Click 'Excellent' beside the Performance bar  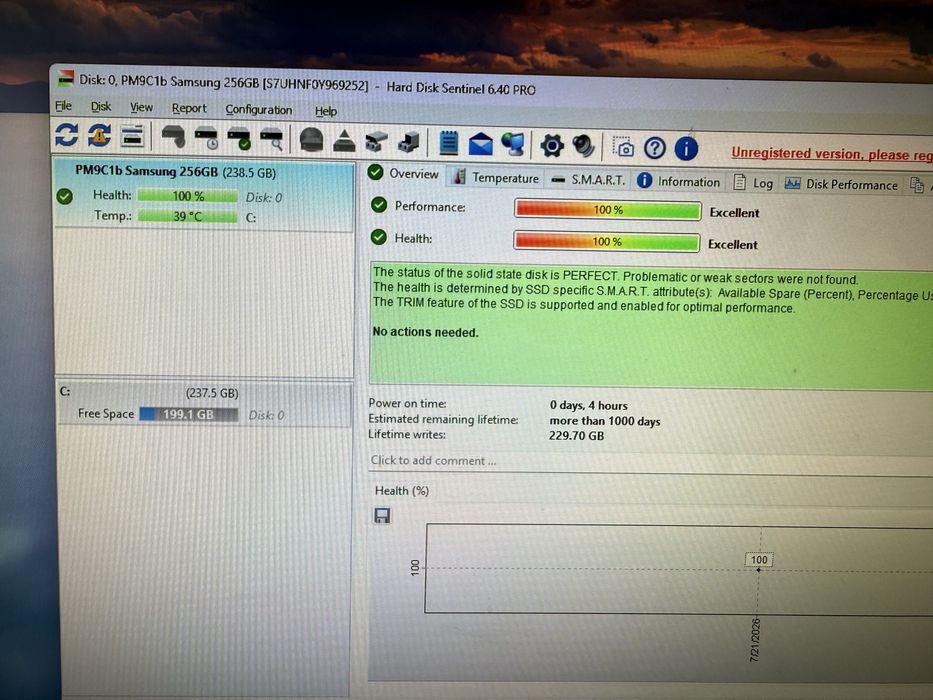(x=734, y=212)
